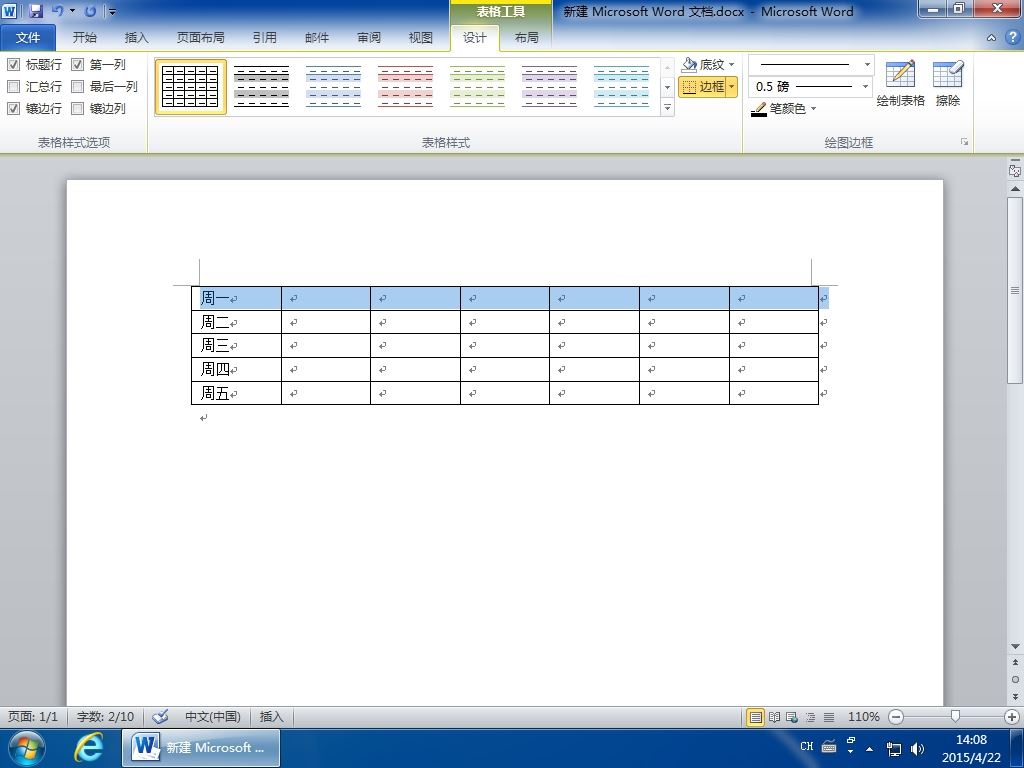Uncheck the 镶边行 banded rows checkbox
The image size is (1024, 768).
[x=13, y=108]
